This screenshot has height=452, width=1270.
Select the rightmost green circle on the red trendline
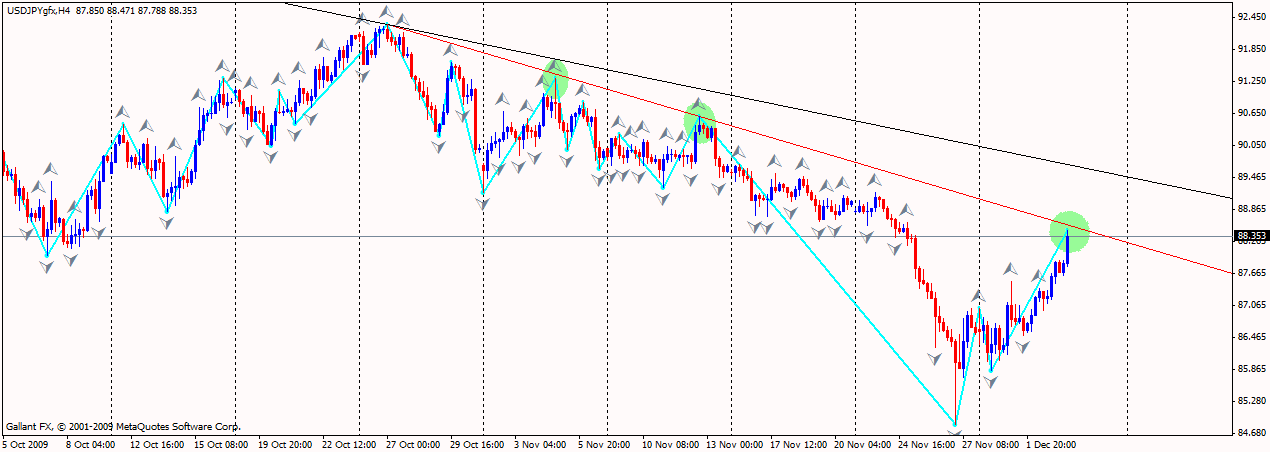coord(1069,230)
